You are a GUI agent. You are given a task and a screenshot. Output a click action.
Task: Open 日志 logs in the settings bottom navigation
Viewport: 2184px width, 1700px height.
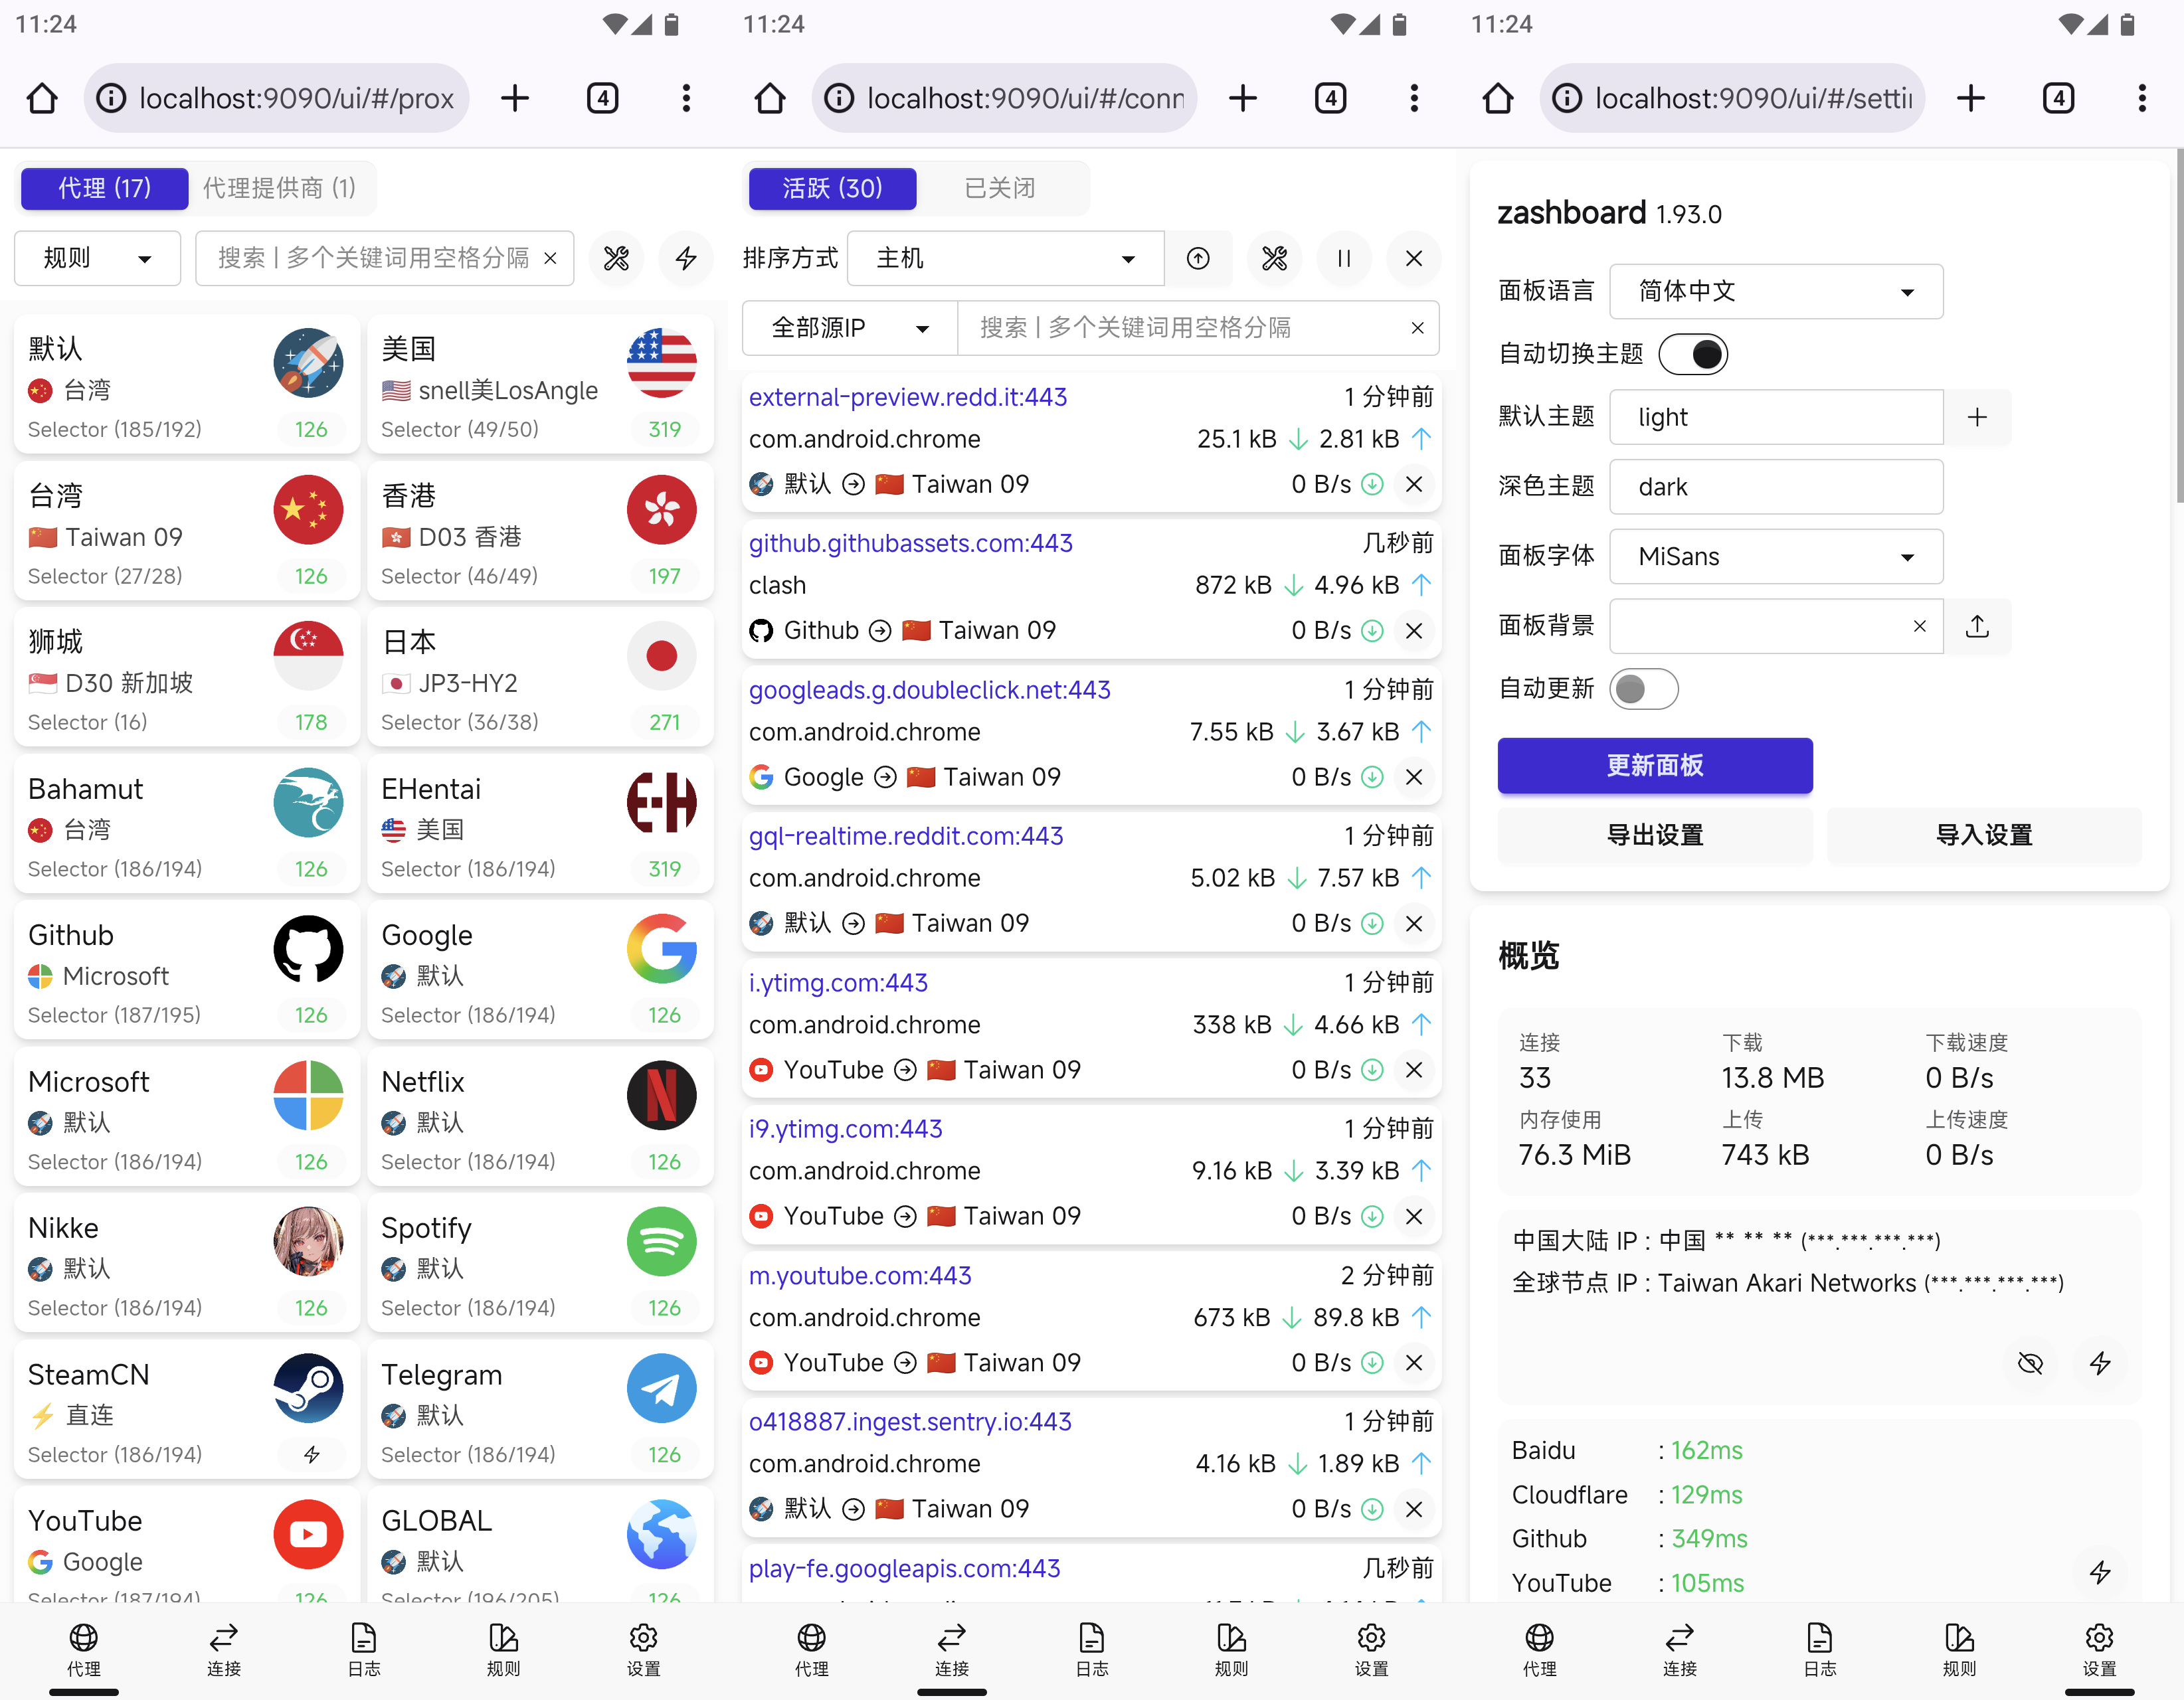1819,1648
